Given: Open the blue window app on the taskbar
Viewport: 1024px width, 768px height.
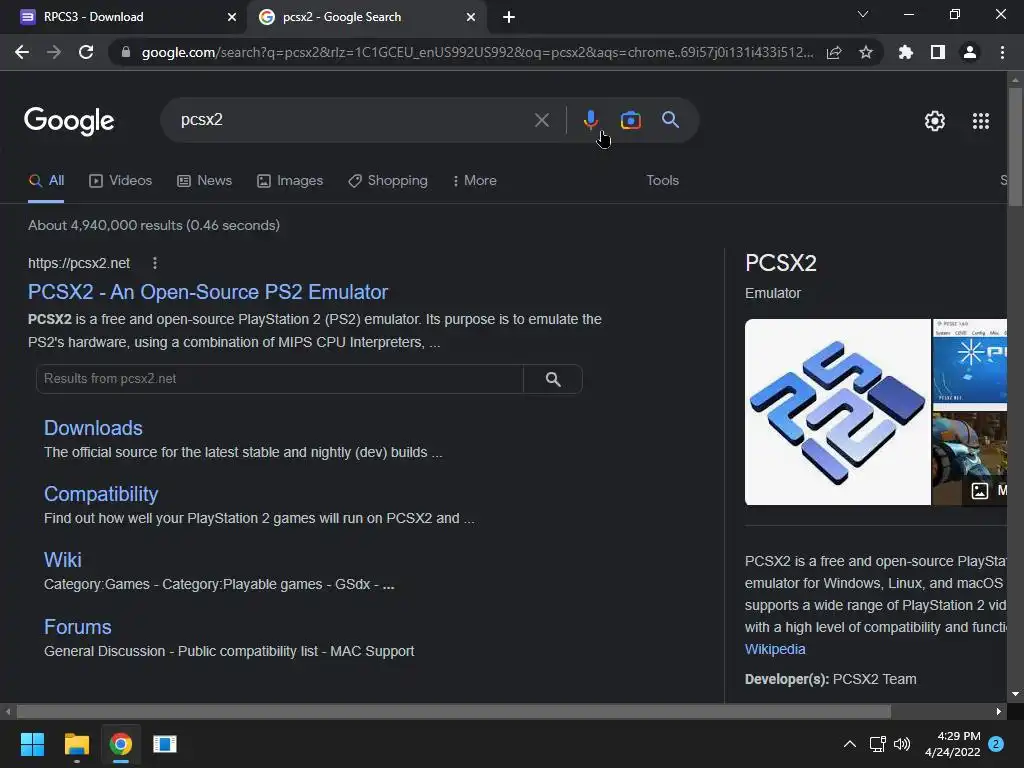Looking at the screenshot, I should pos(165,744).
